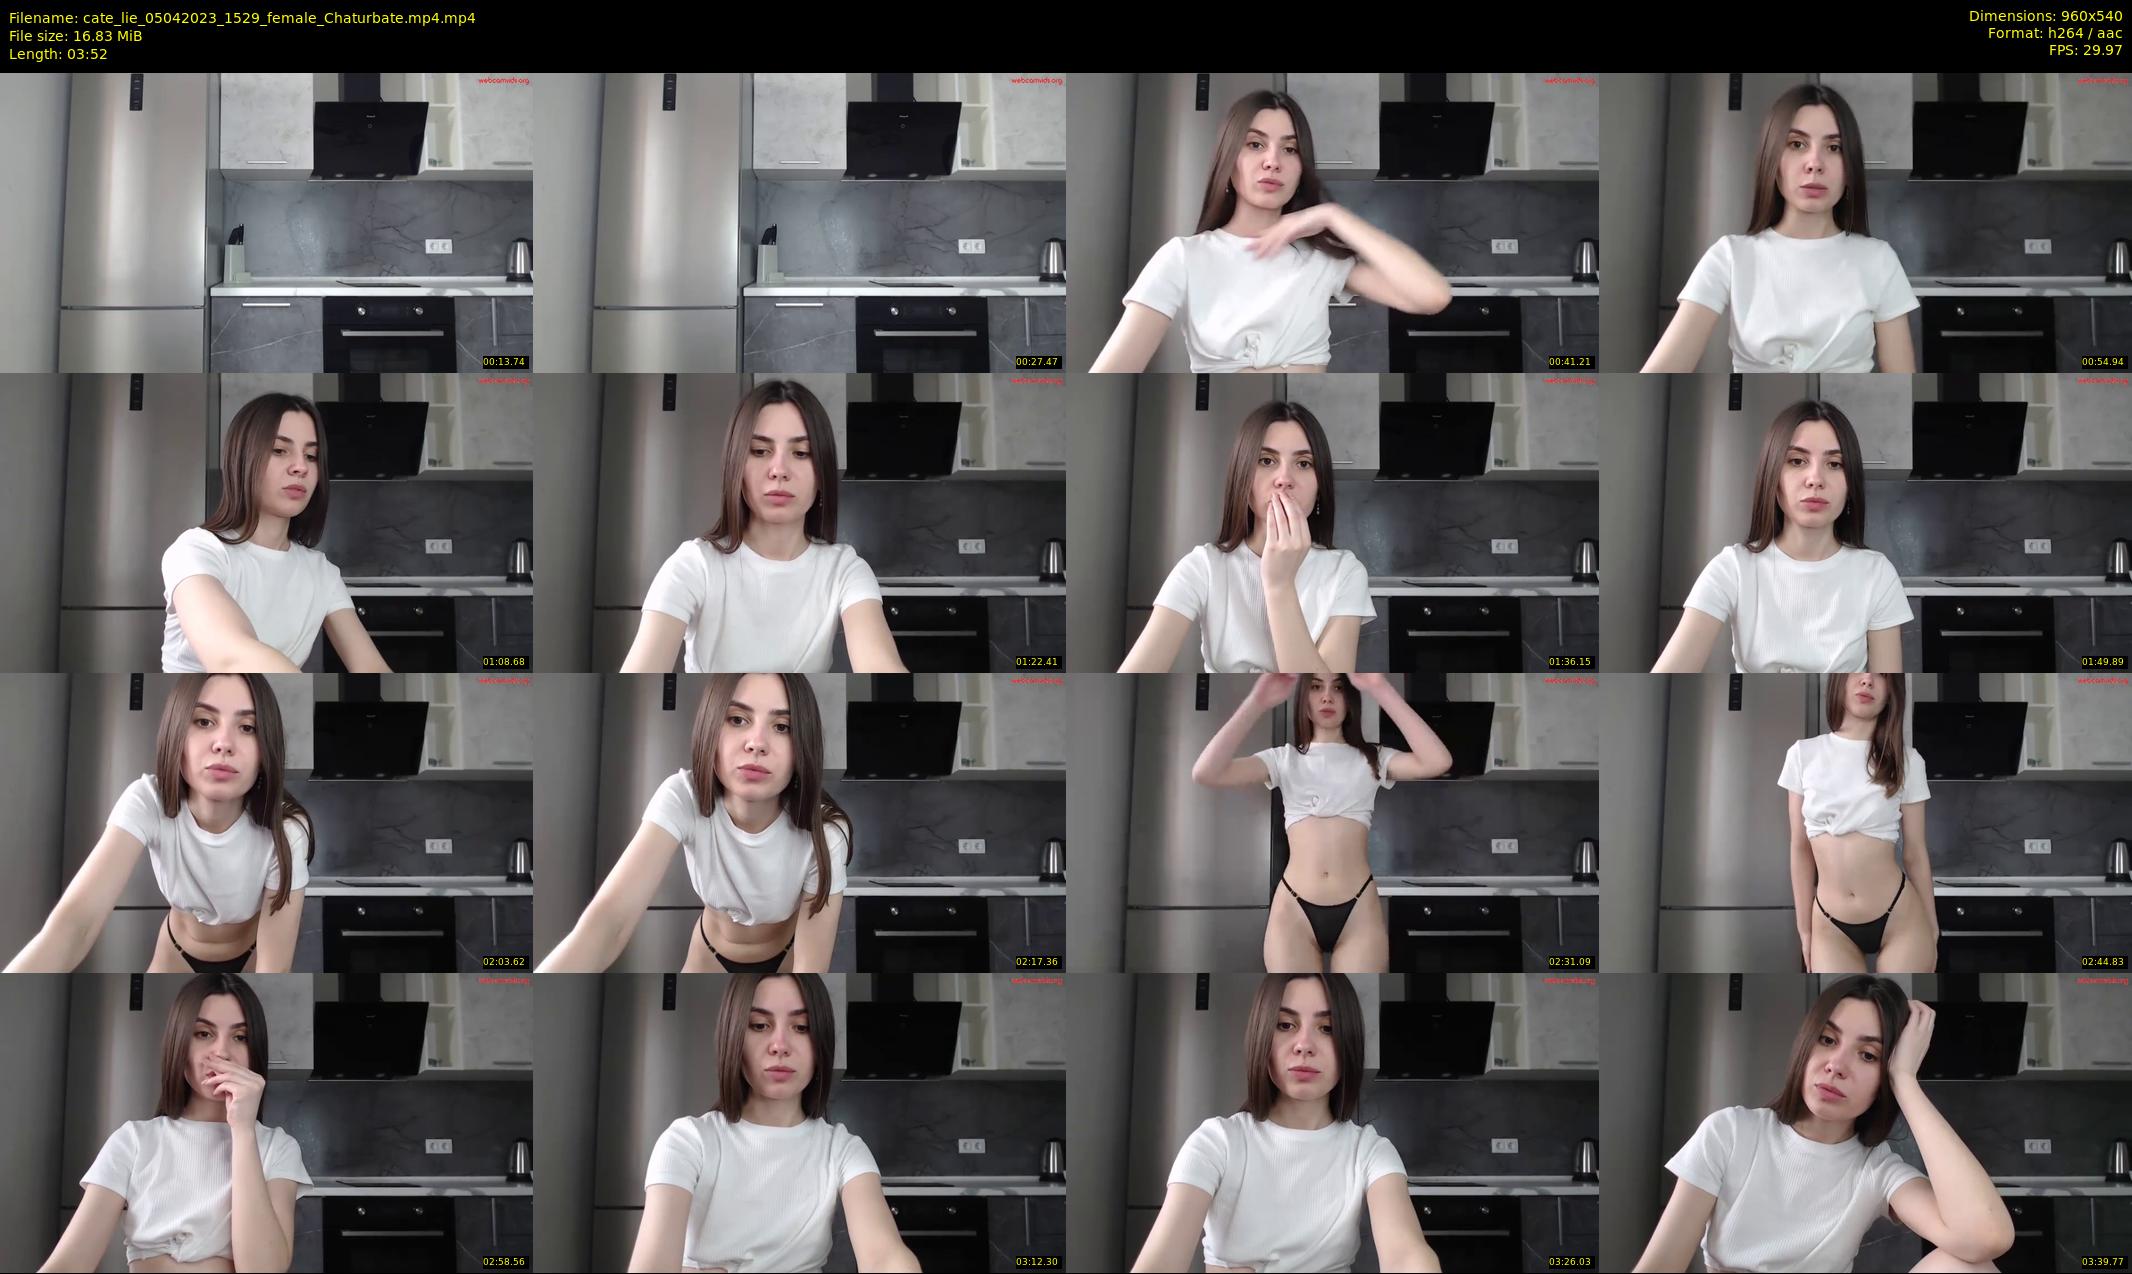Open the last thumbnail, stamped 03:39.77
The image size is (2132, 1274).
point(1865,1122)
